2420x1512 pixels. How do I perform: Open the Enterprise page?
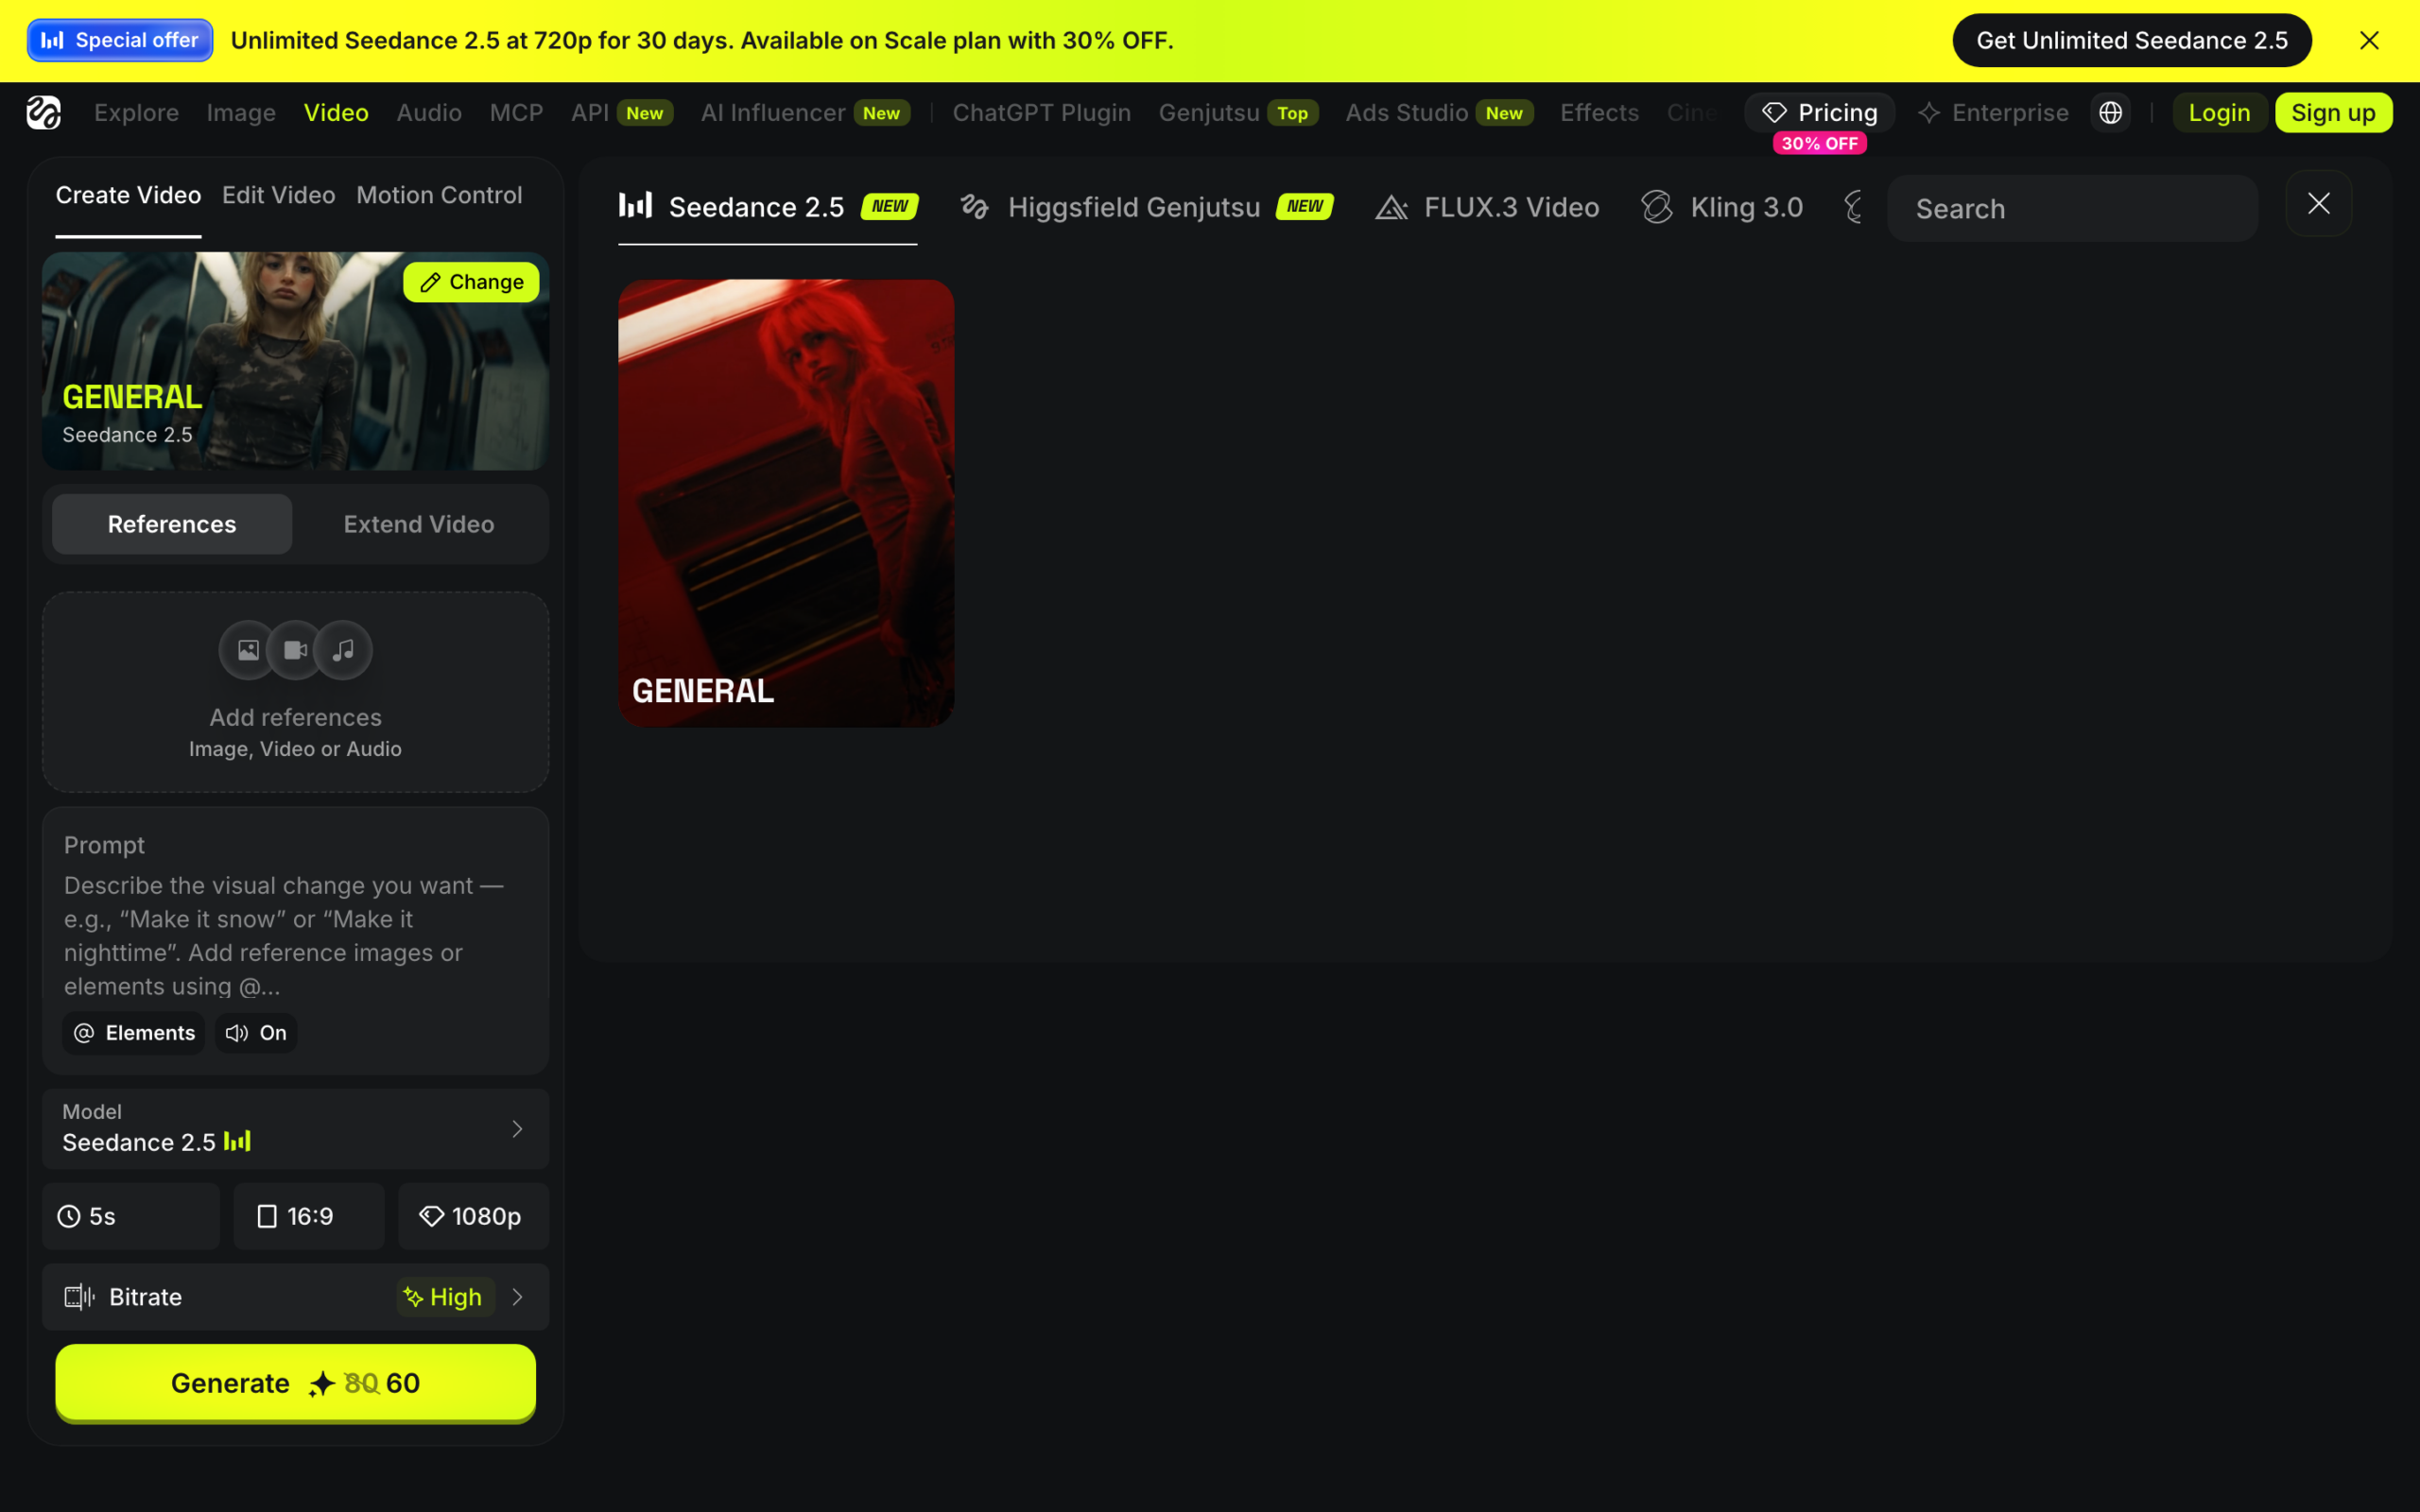(1993, 113)
